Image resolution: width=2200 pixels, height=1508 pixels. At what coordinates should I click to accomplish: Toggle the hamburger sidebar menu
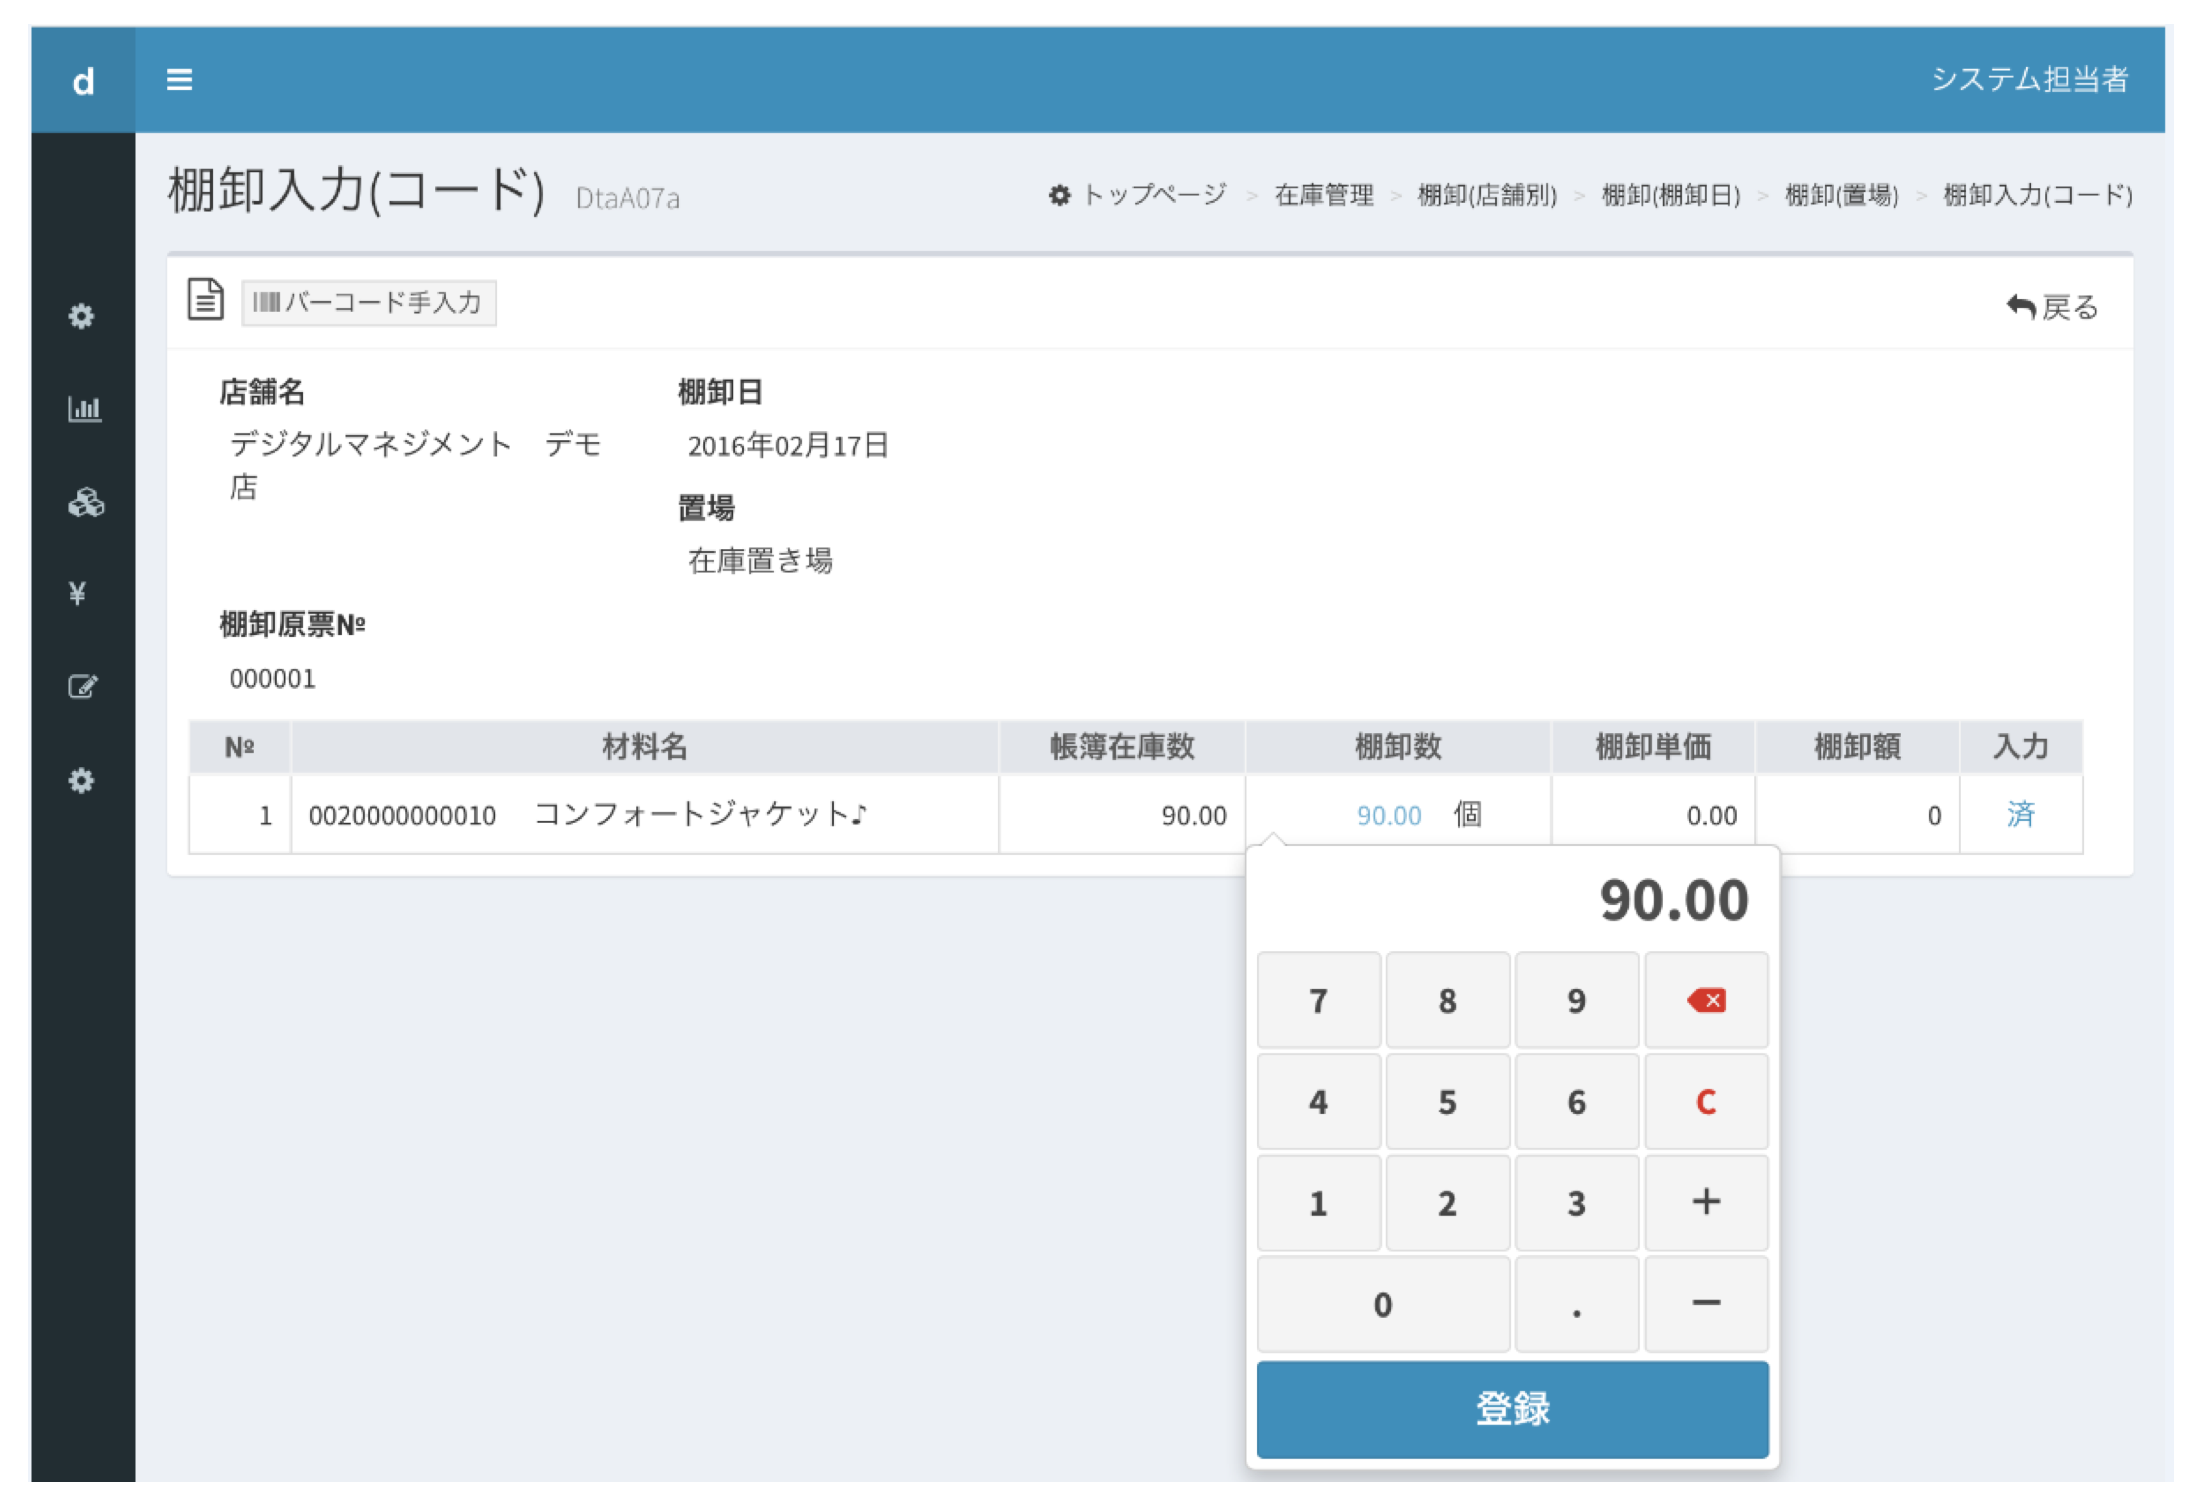[179, 79]
